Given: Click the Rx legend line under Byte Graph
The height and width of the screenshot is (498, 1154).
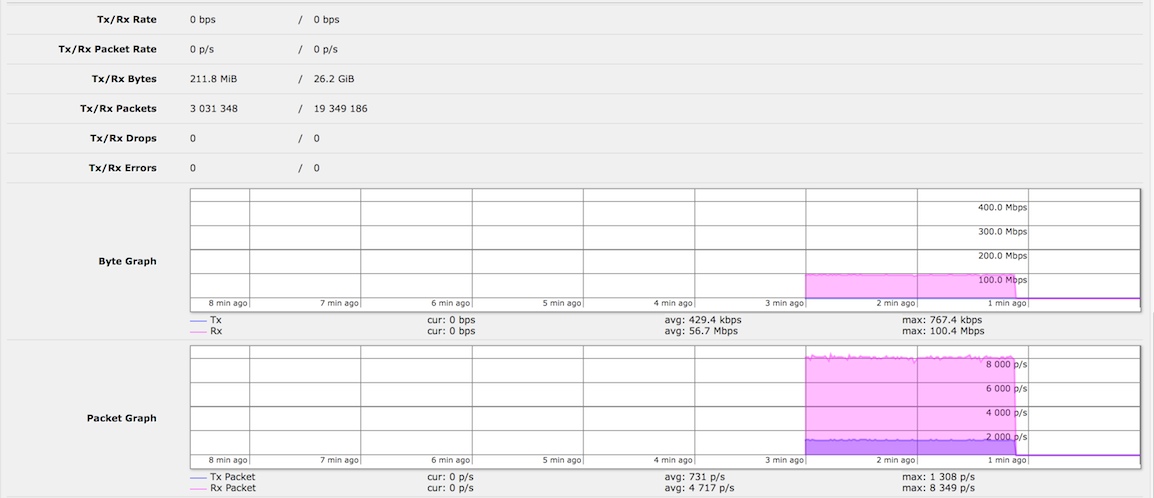Looking at the screenshot, I should tap(198, 330).
